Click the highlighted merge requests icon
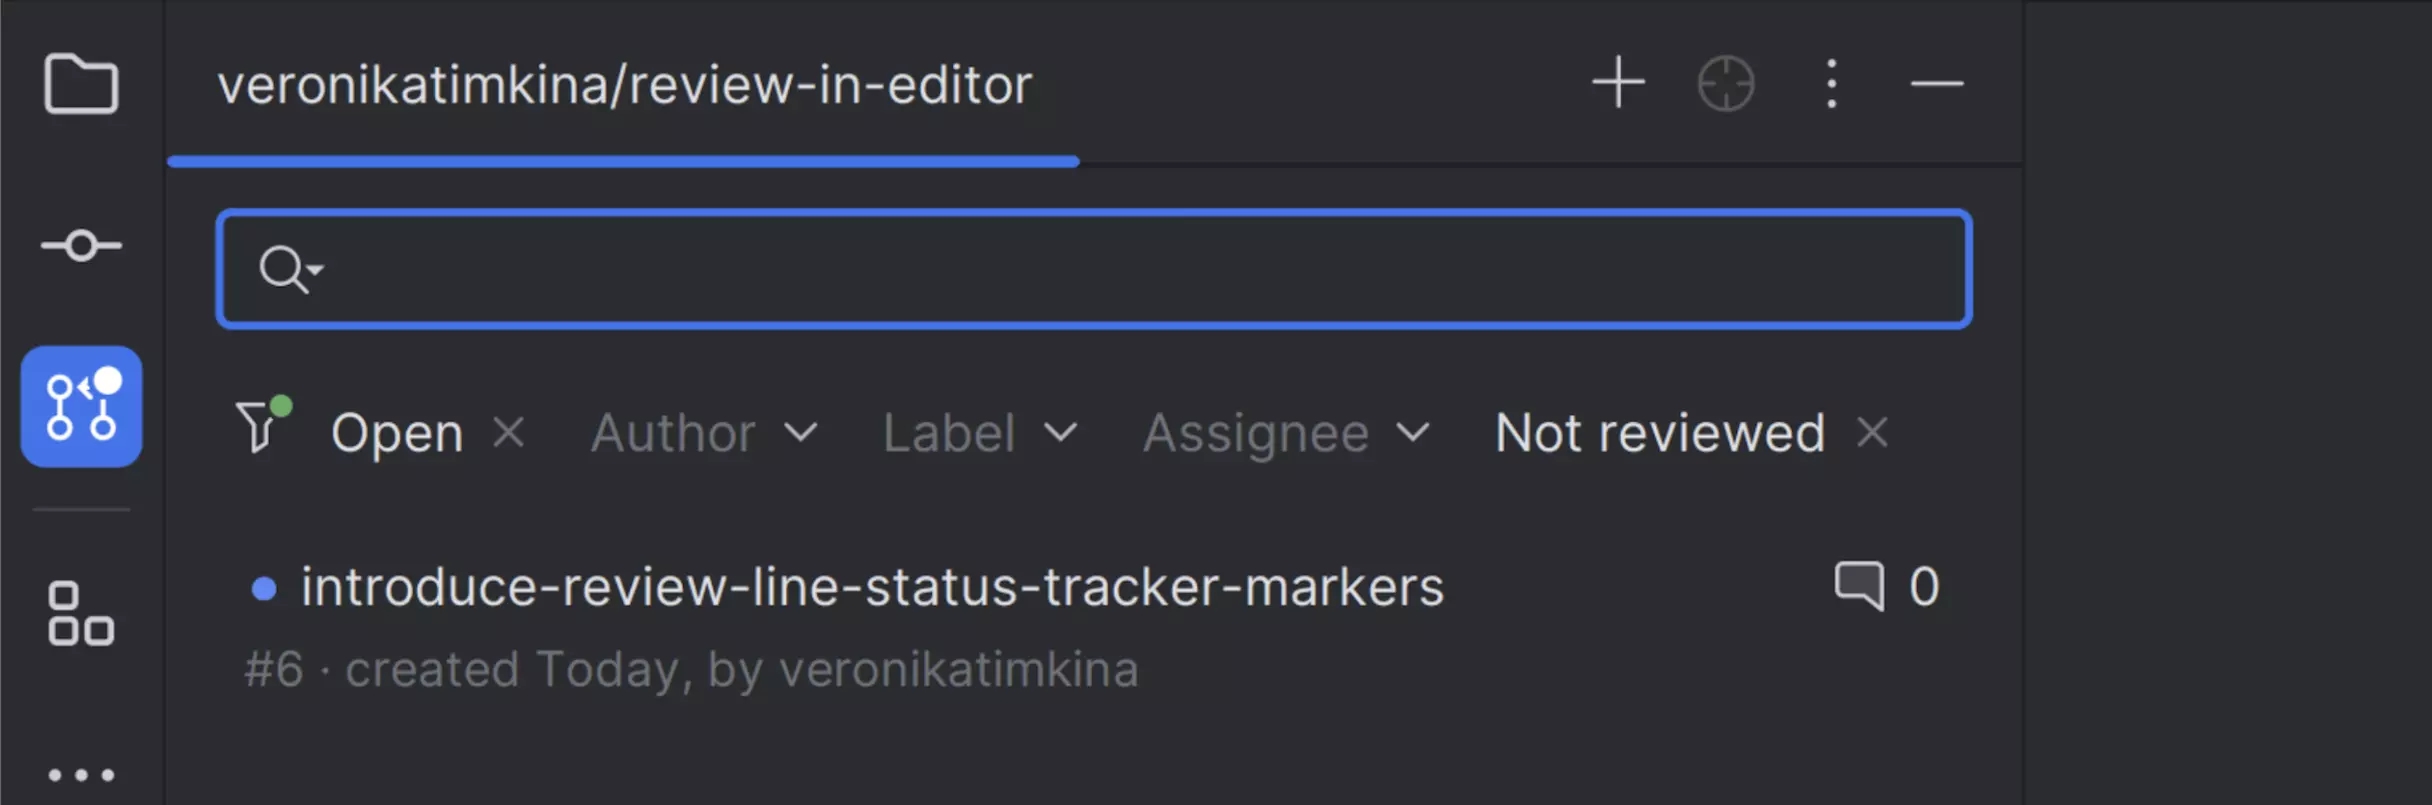The height and width of the screenshot is (805, 2432). (x=81, y=405)
